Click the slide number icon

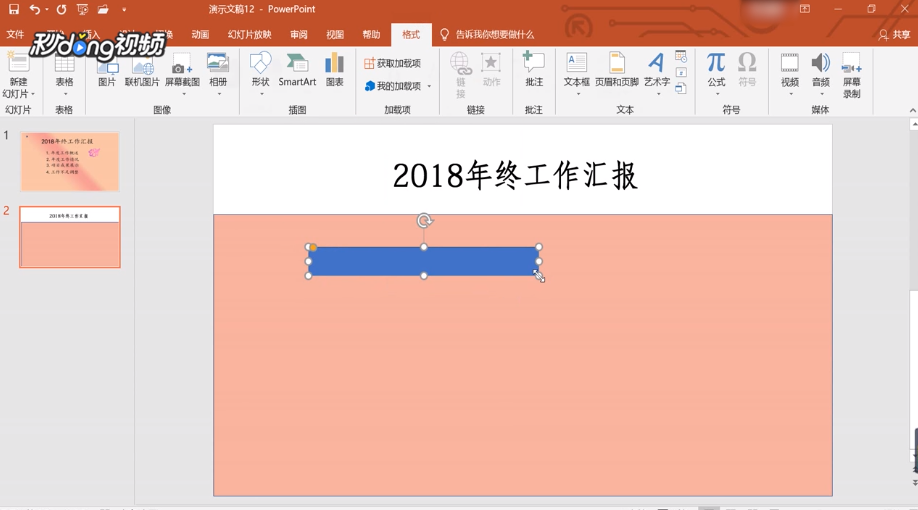click(x=681, y=73)
